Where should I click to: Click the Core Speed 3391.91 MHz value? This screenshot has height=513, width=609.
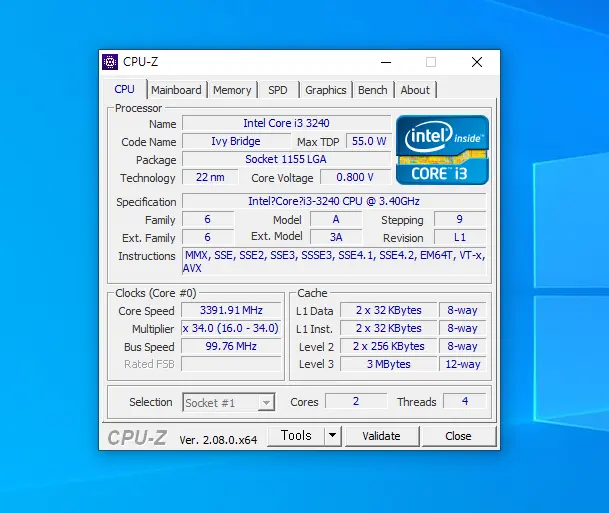point(231,310)
